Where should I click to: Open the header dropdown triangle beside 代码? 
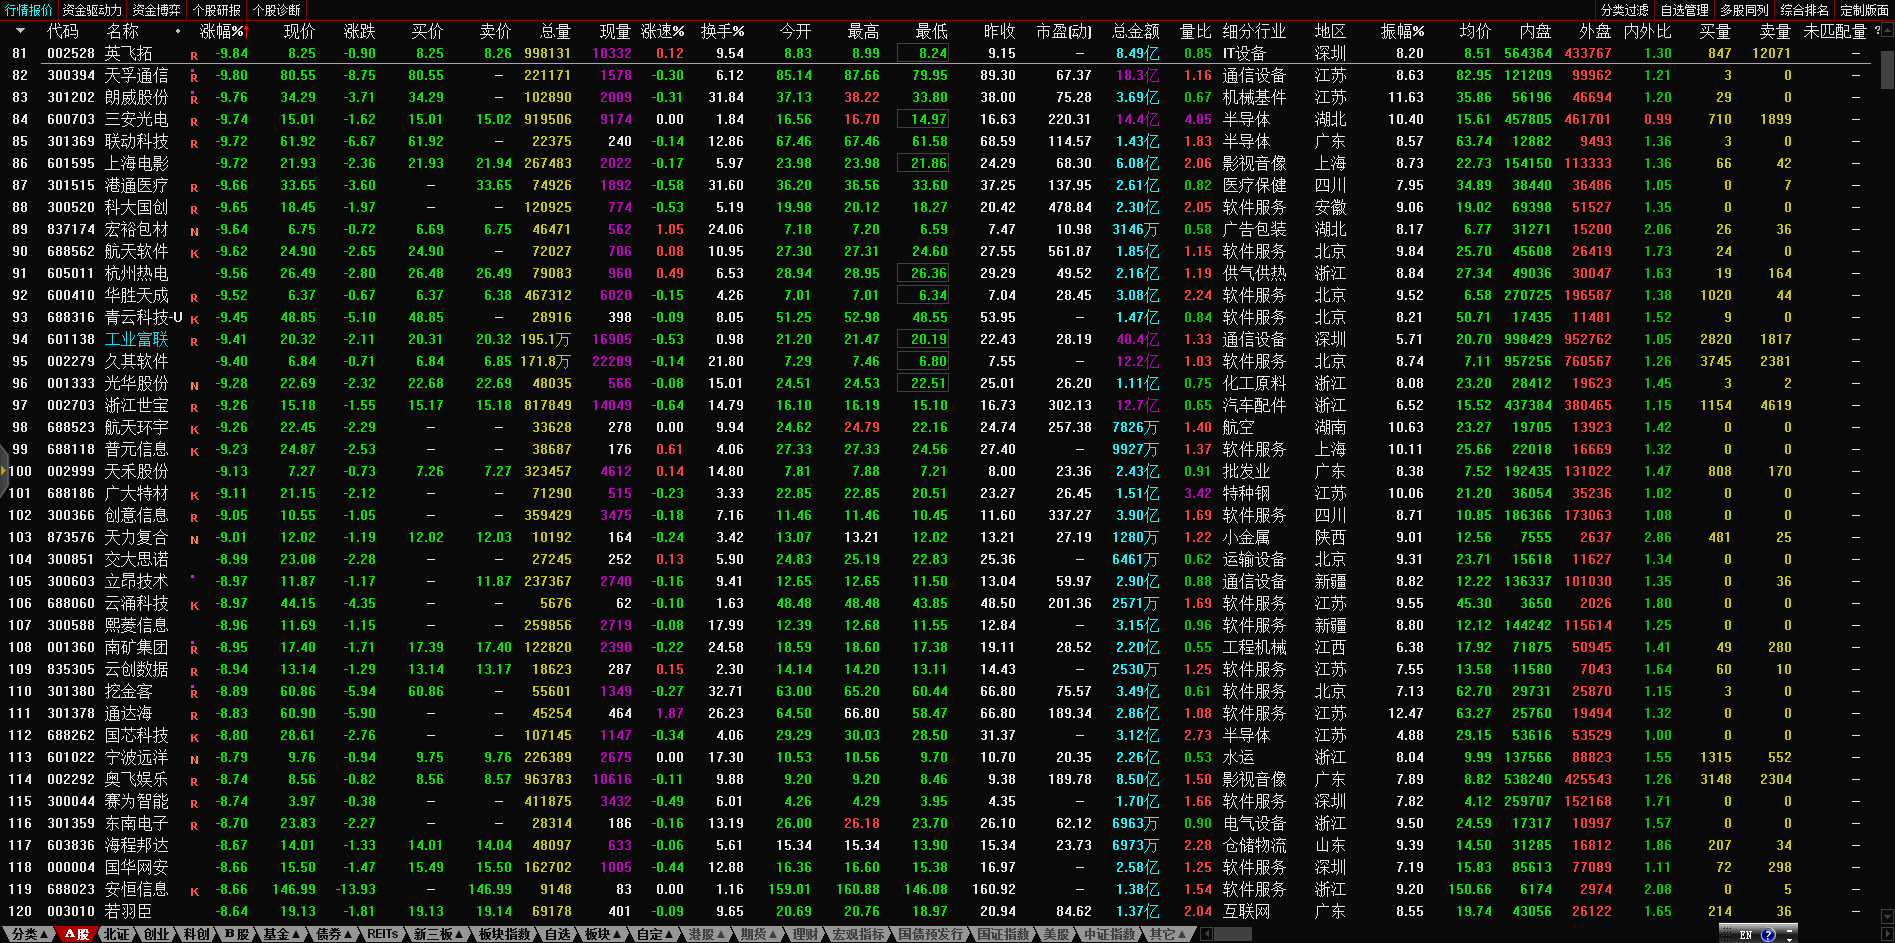20,31
